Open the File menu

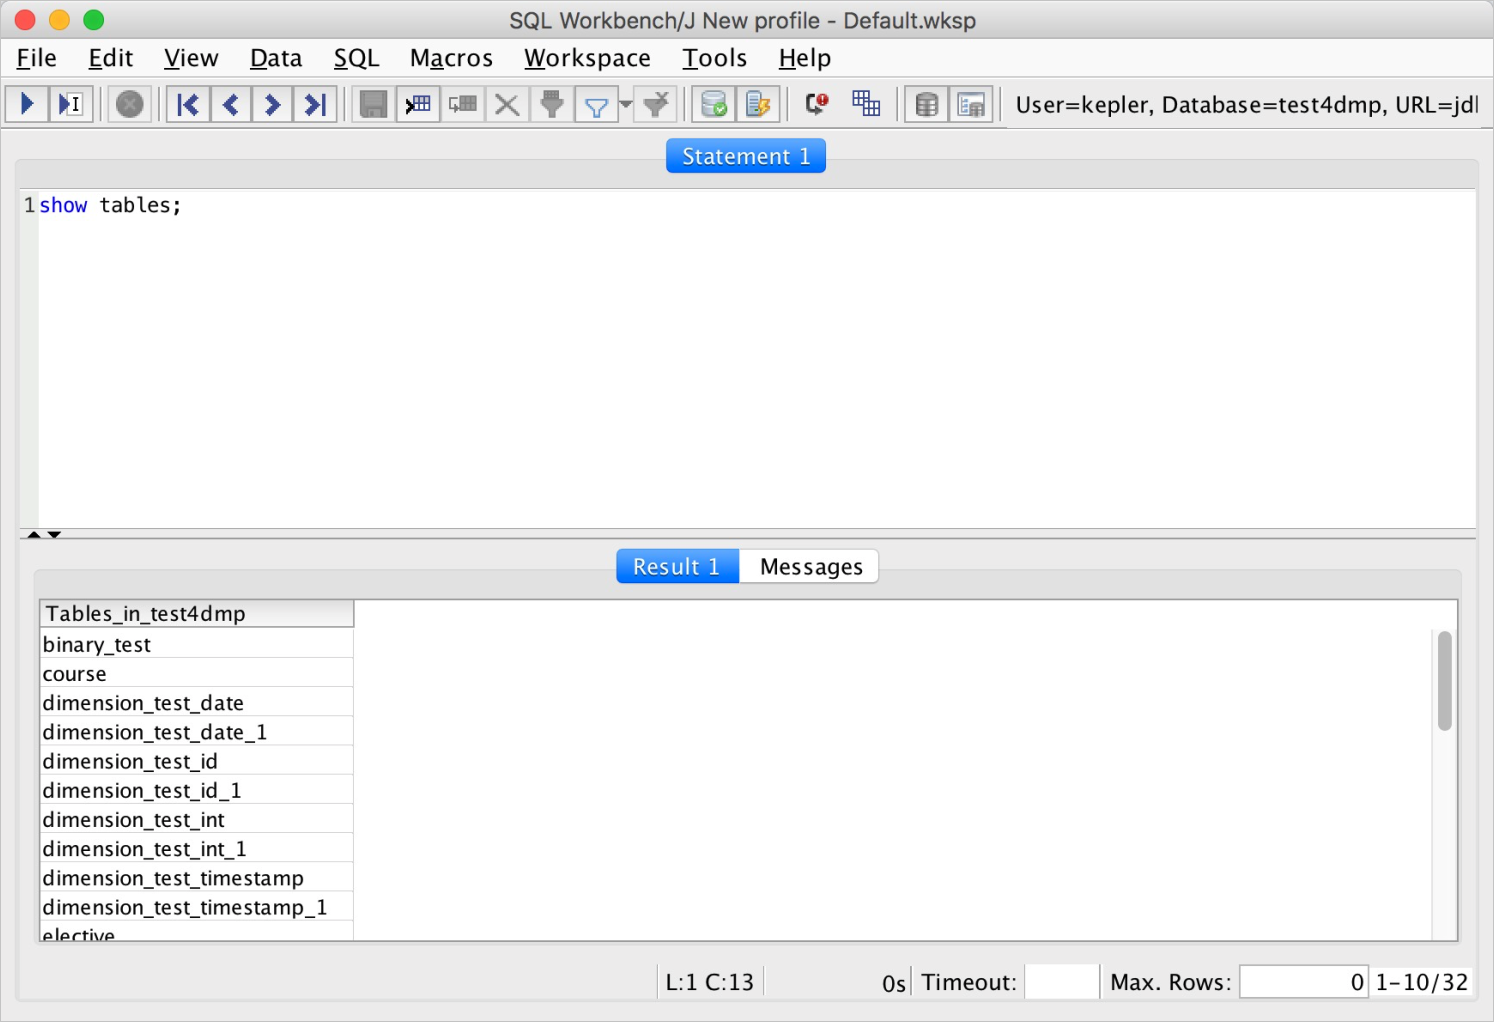click(37, 58)
